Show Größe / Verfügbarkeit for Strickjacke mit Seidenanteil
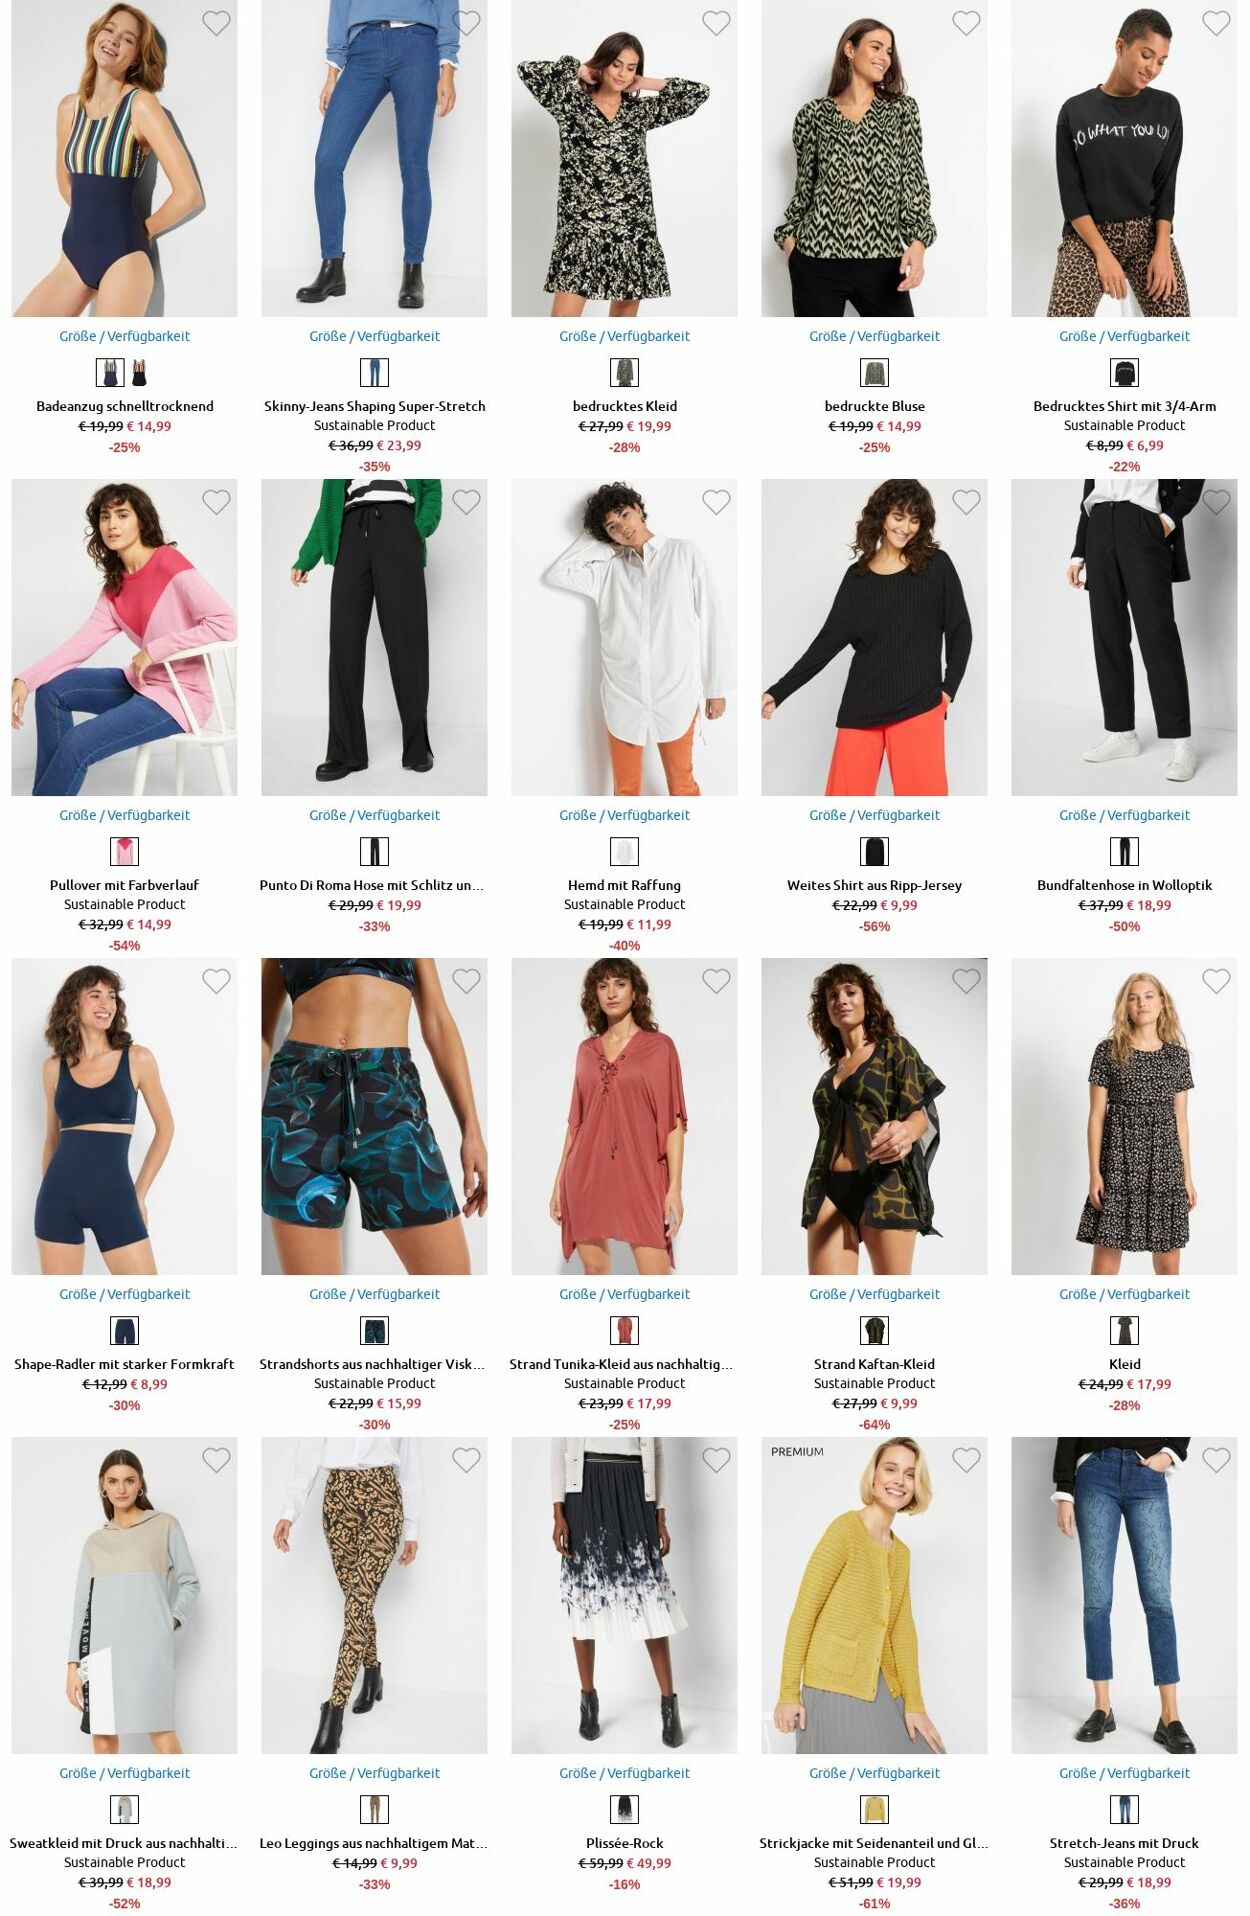Viewport: 1250px width, 1916px height. pos(874,1773)
